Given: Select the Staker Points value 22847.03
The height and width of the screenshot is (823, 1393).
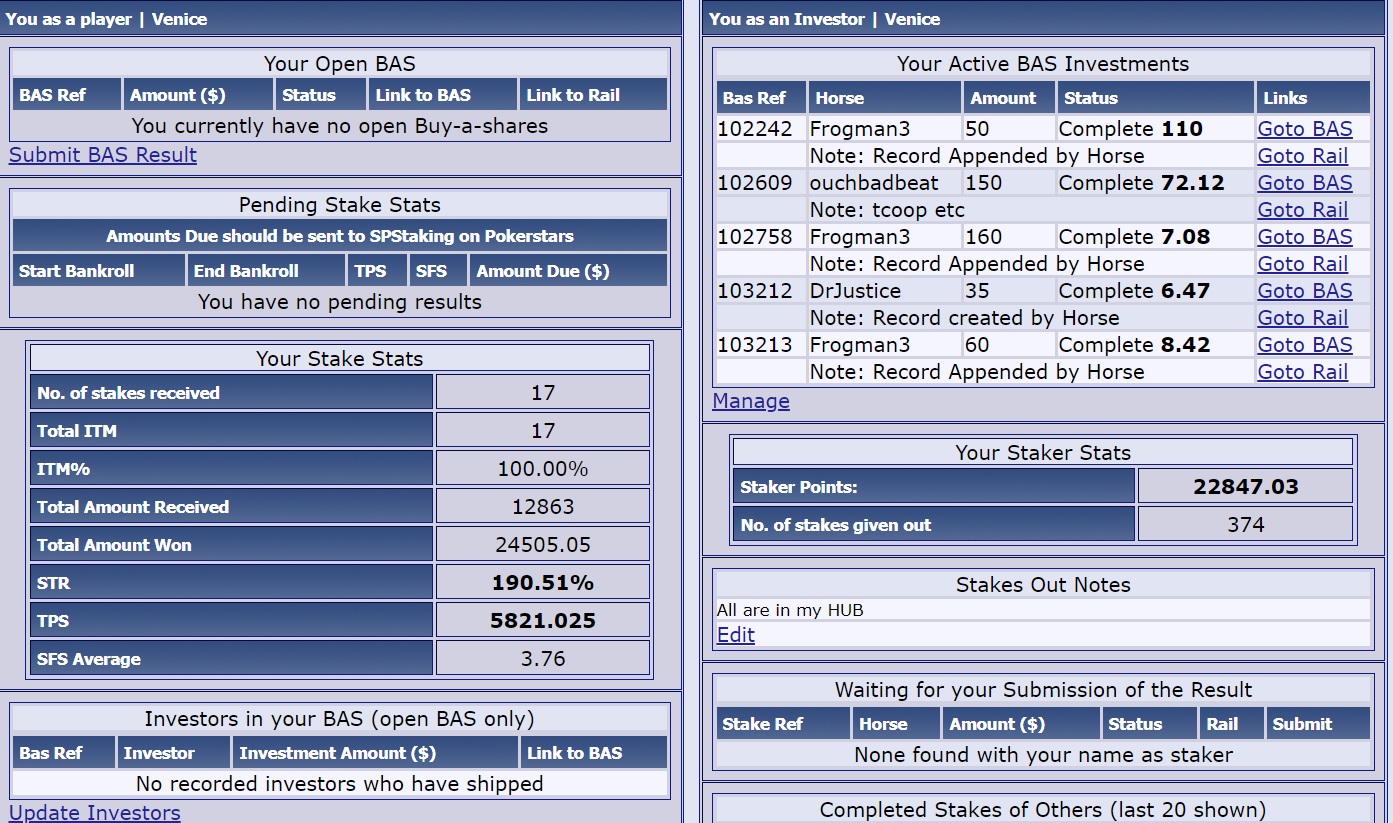Looking at the screenshot, I should (1245, 487).
